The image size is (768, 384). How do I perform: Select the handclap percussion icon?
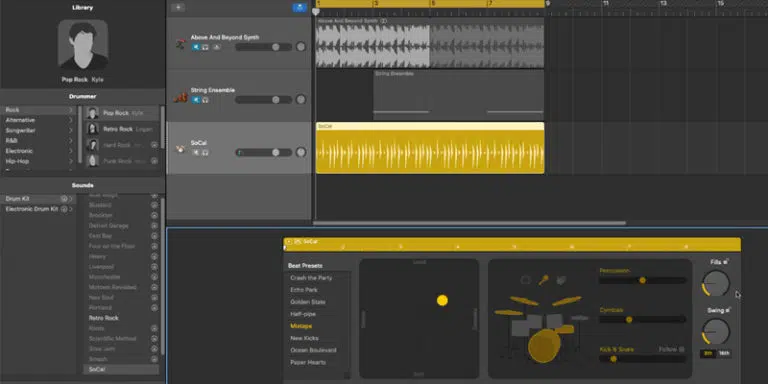pos(562,280)
